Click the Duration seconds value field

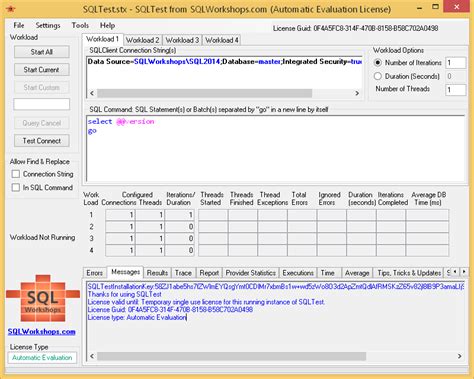click(x=455, y=76)
